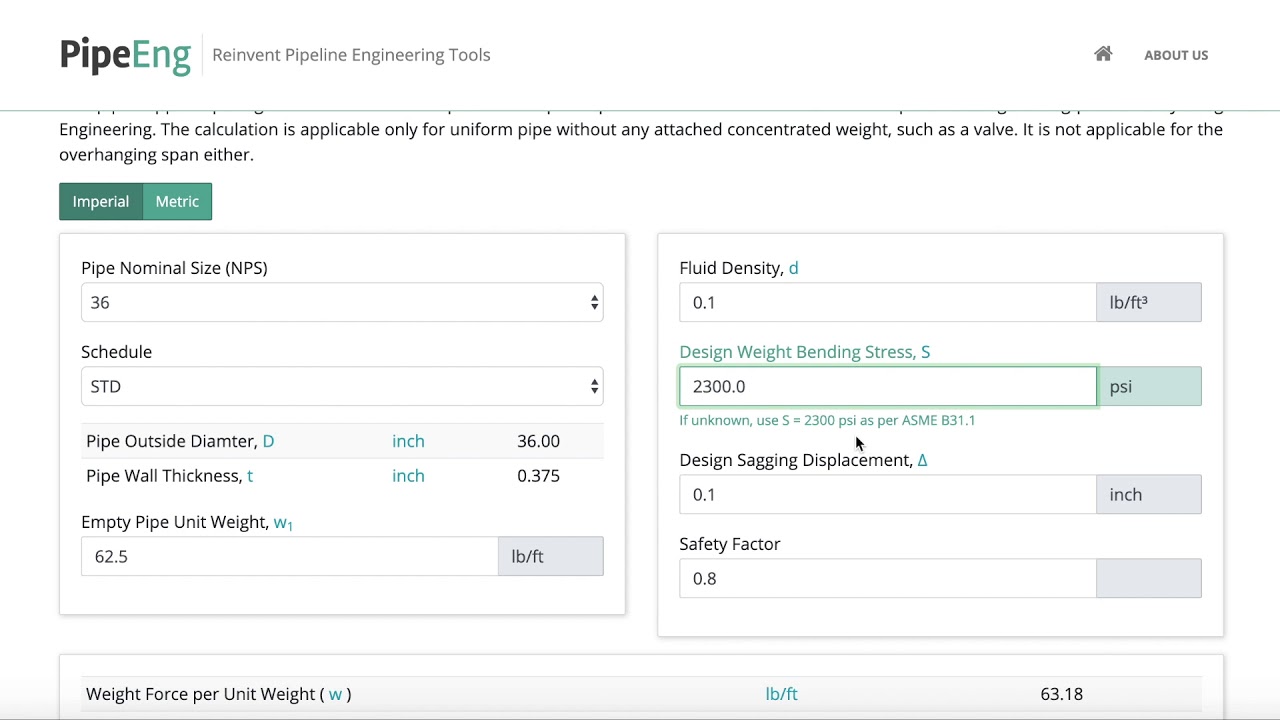Click the 'Weight Force per Unit Weight' row label
Screen dimensions: 1280x720
tap(218, 693)
